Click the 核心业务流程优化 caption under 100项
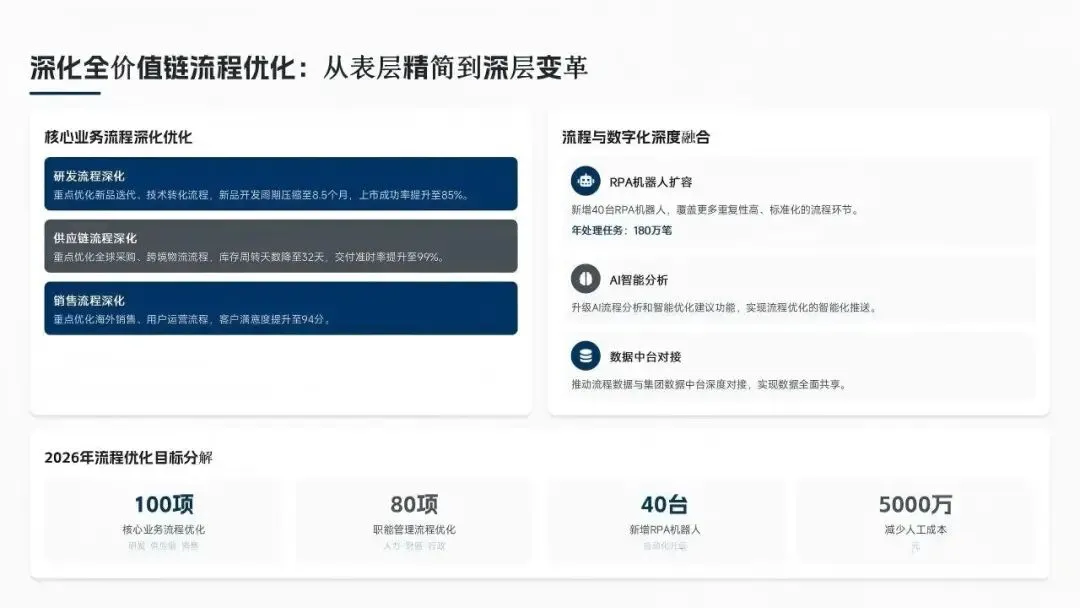The width and height of the screenshot is (1080, 608). (x=163, y=530)
